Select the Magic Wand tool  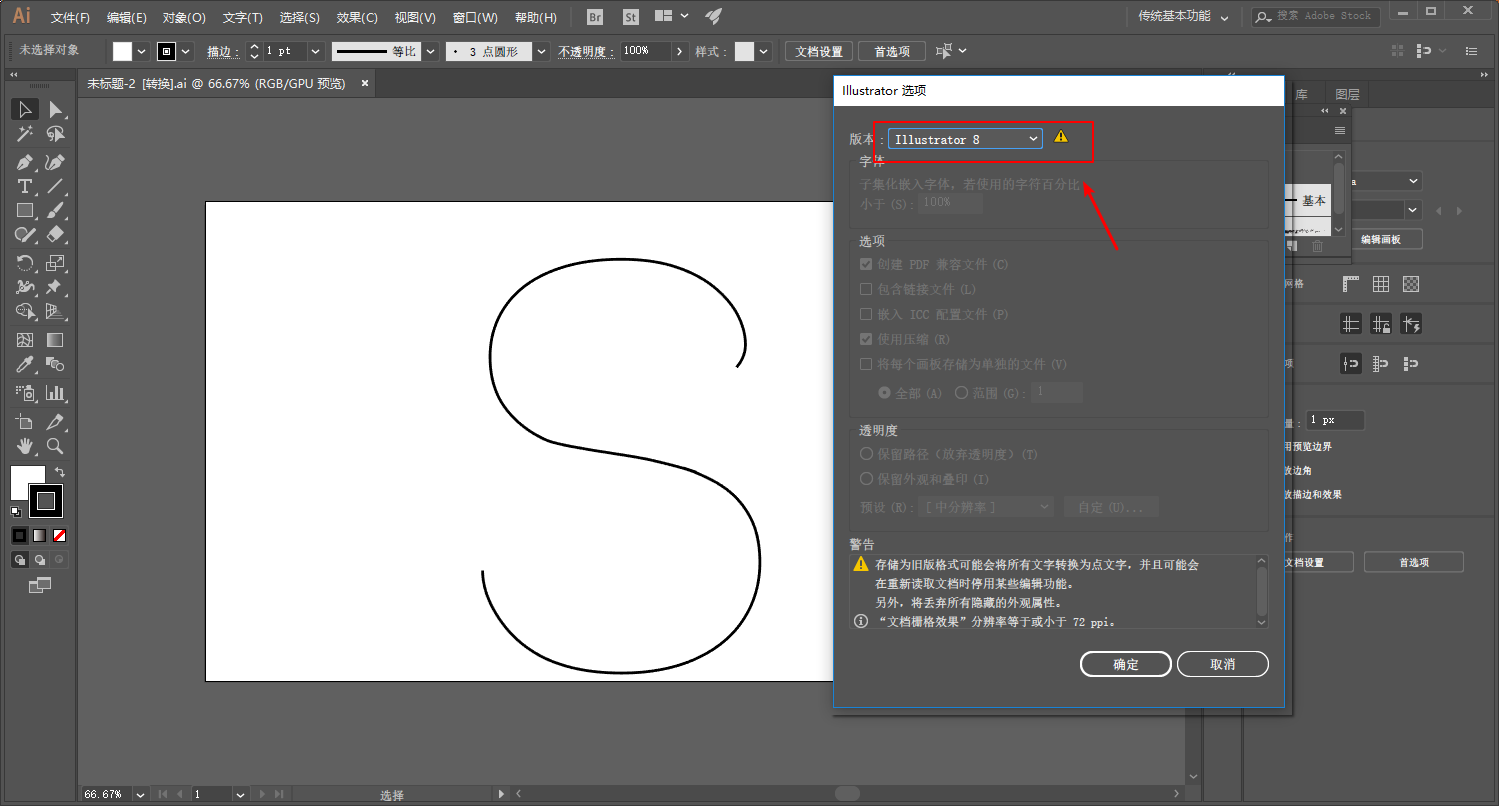point(25,134)
